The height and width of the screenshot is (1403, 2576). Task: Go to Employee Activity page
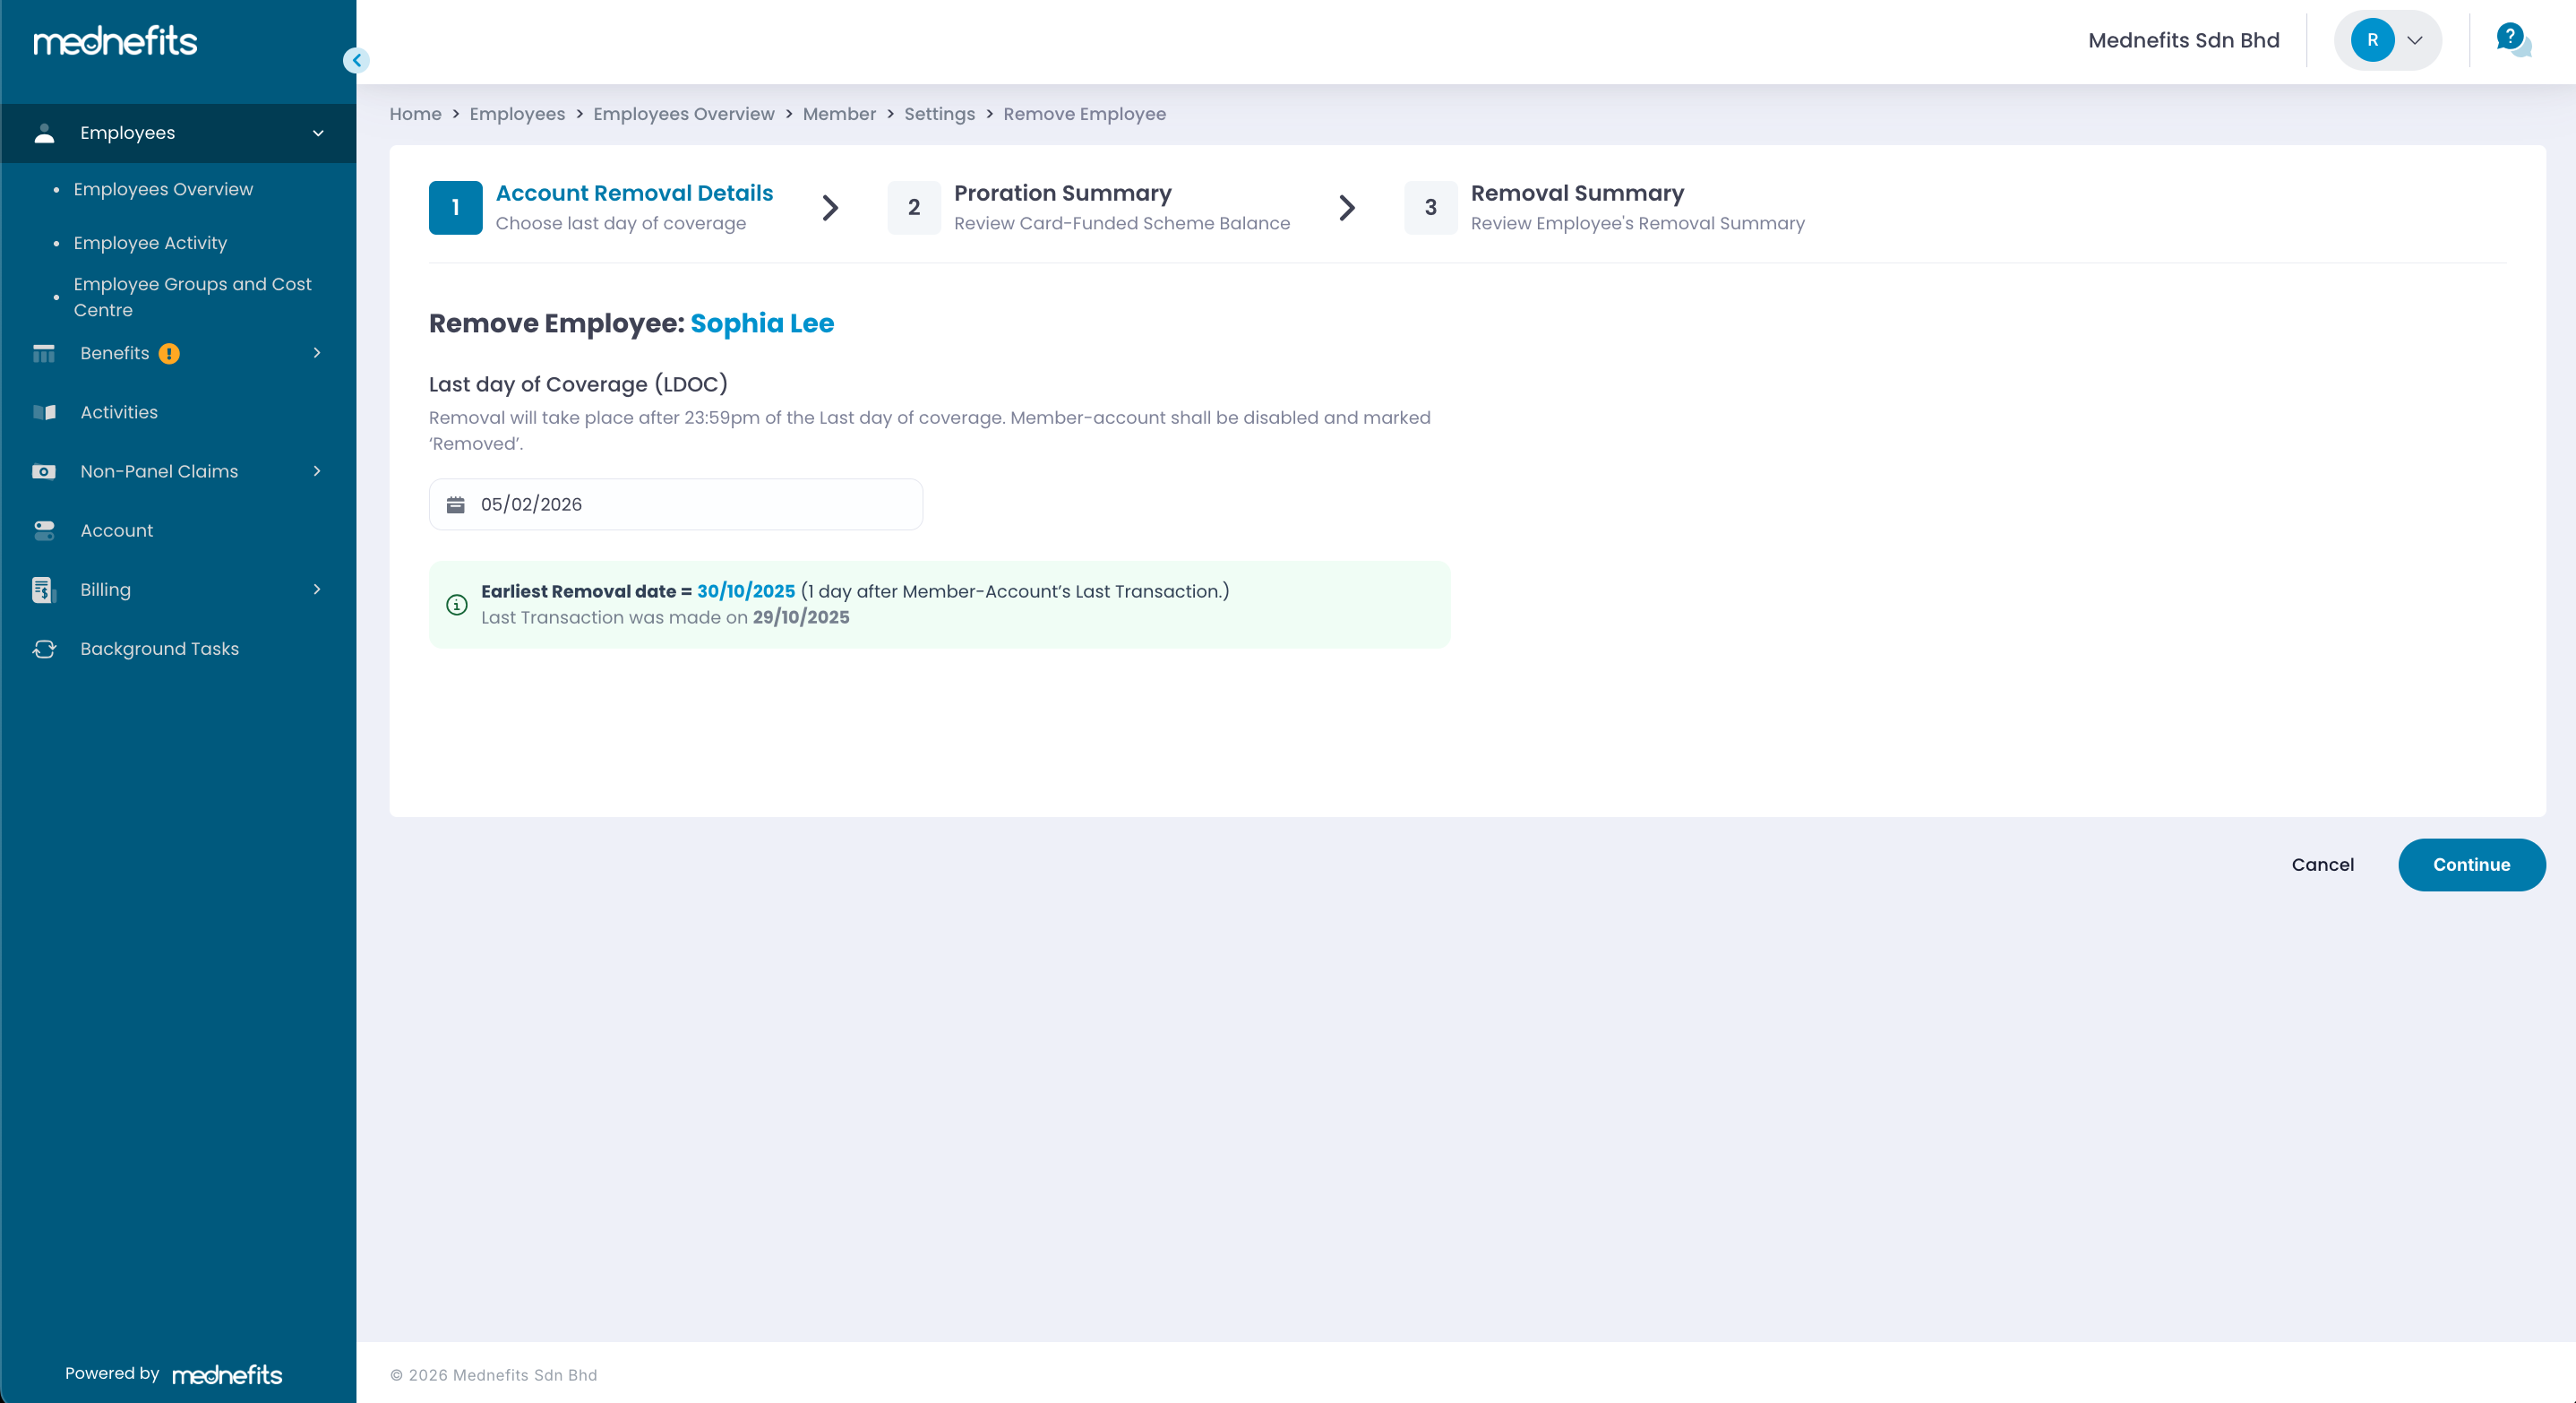[x=150, y=243]
